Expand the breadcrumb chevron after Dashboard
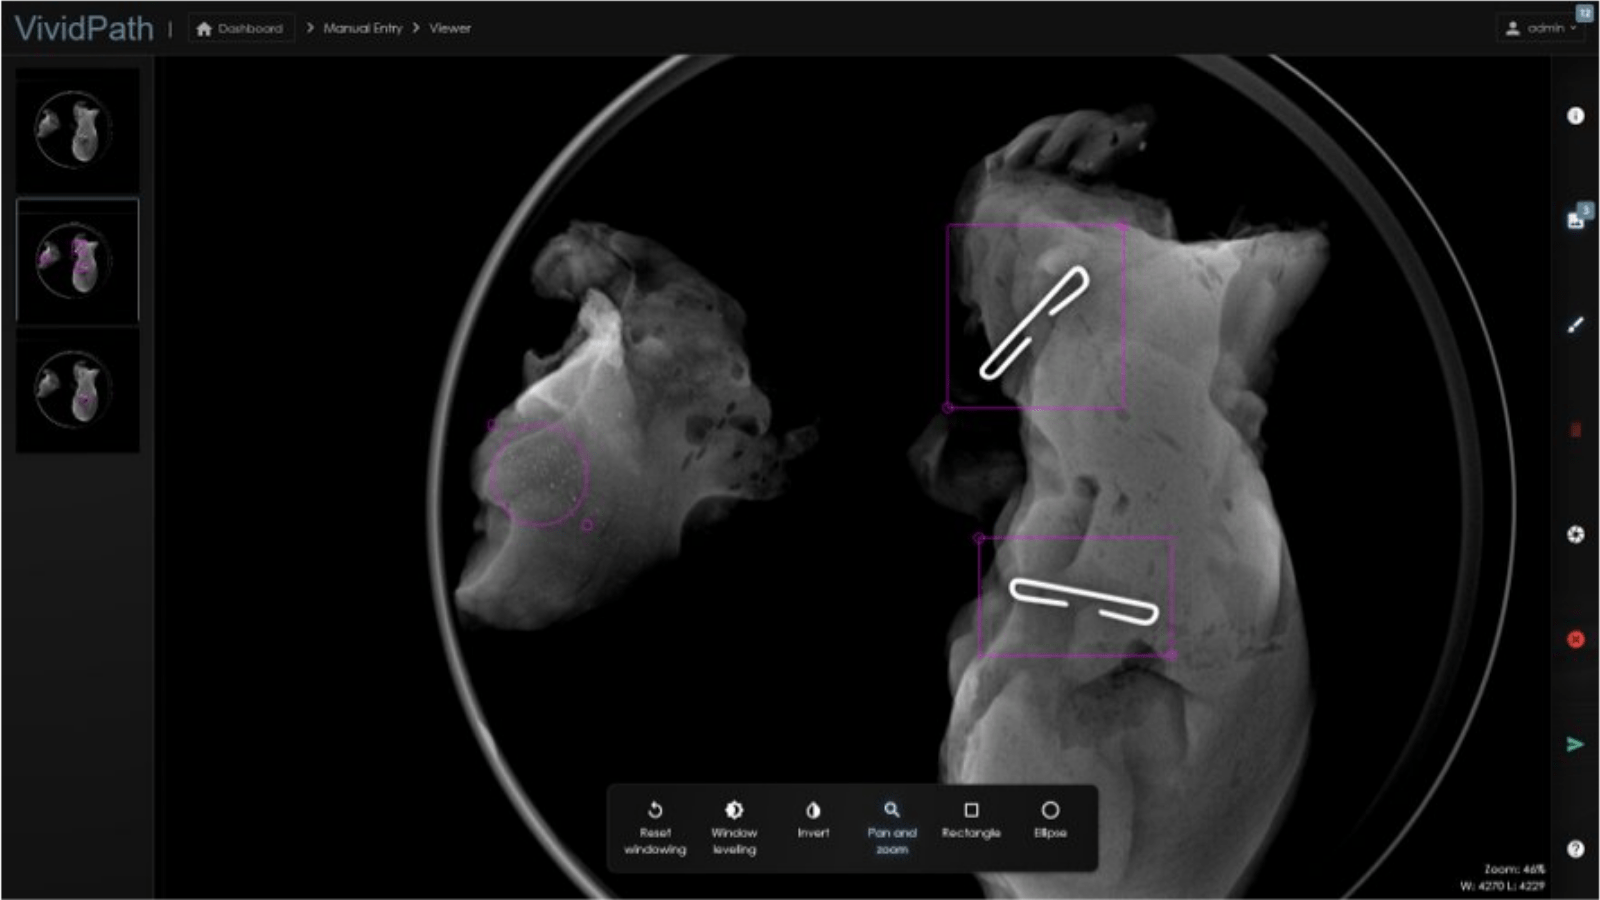The height and width of the screenshot is (900, 1600). tap(311, 28)
